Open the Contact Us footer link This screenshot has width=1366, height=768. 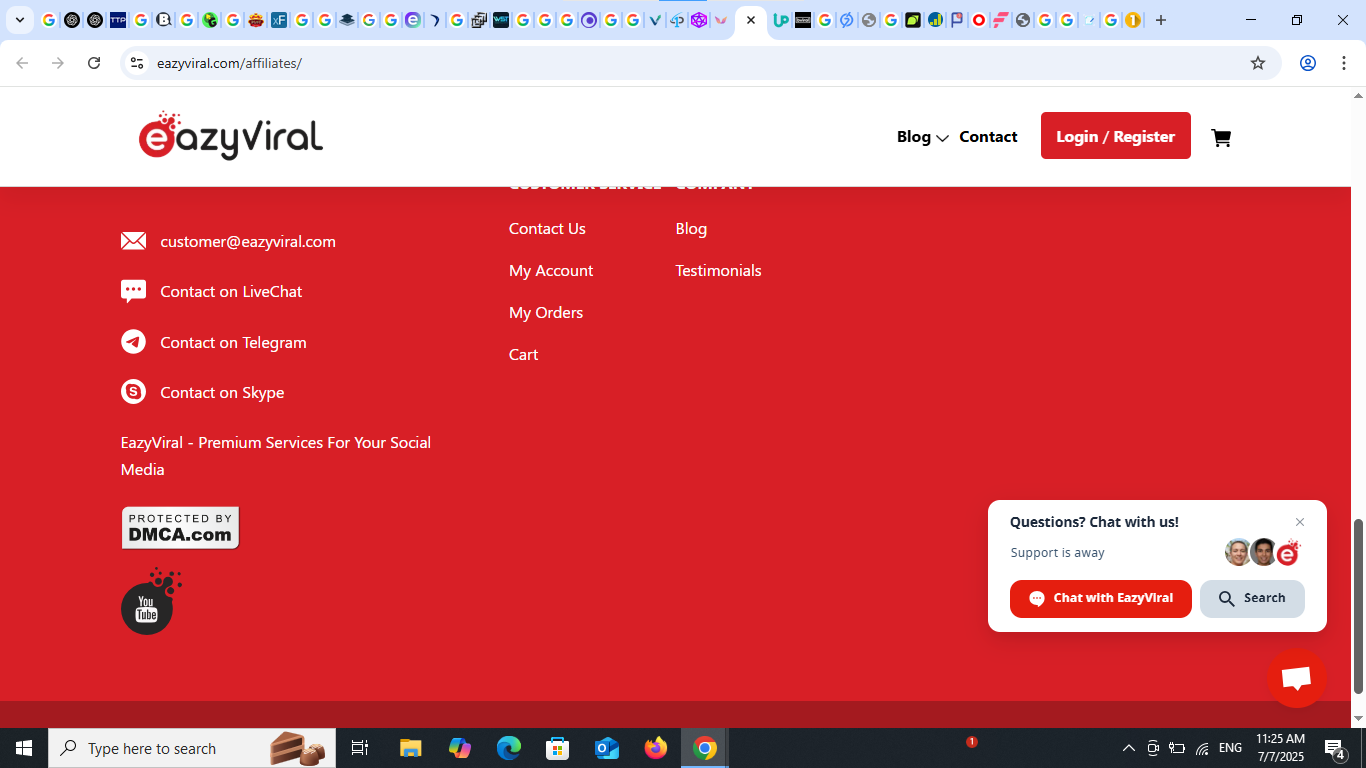pyautogui.click(x=547, y=228)
